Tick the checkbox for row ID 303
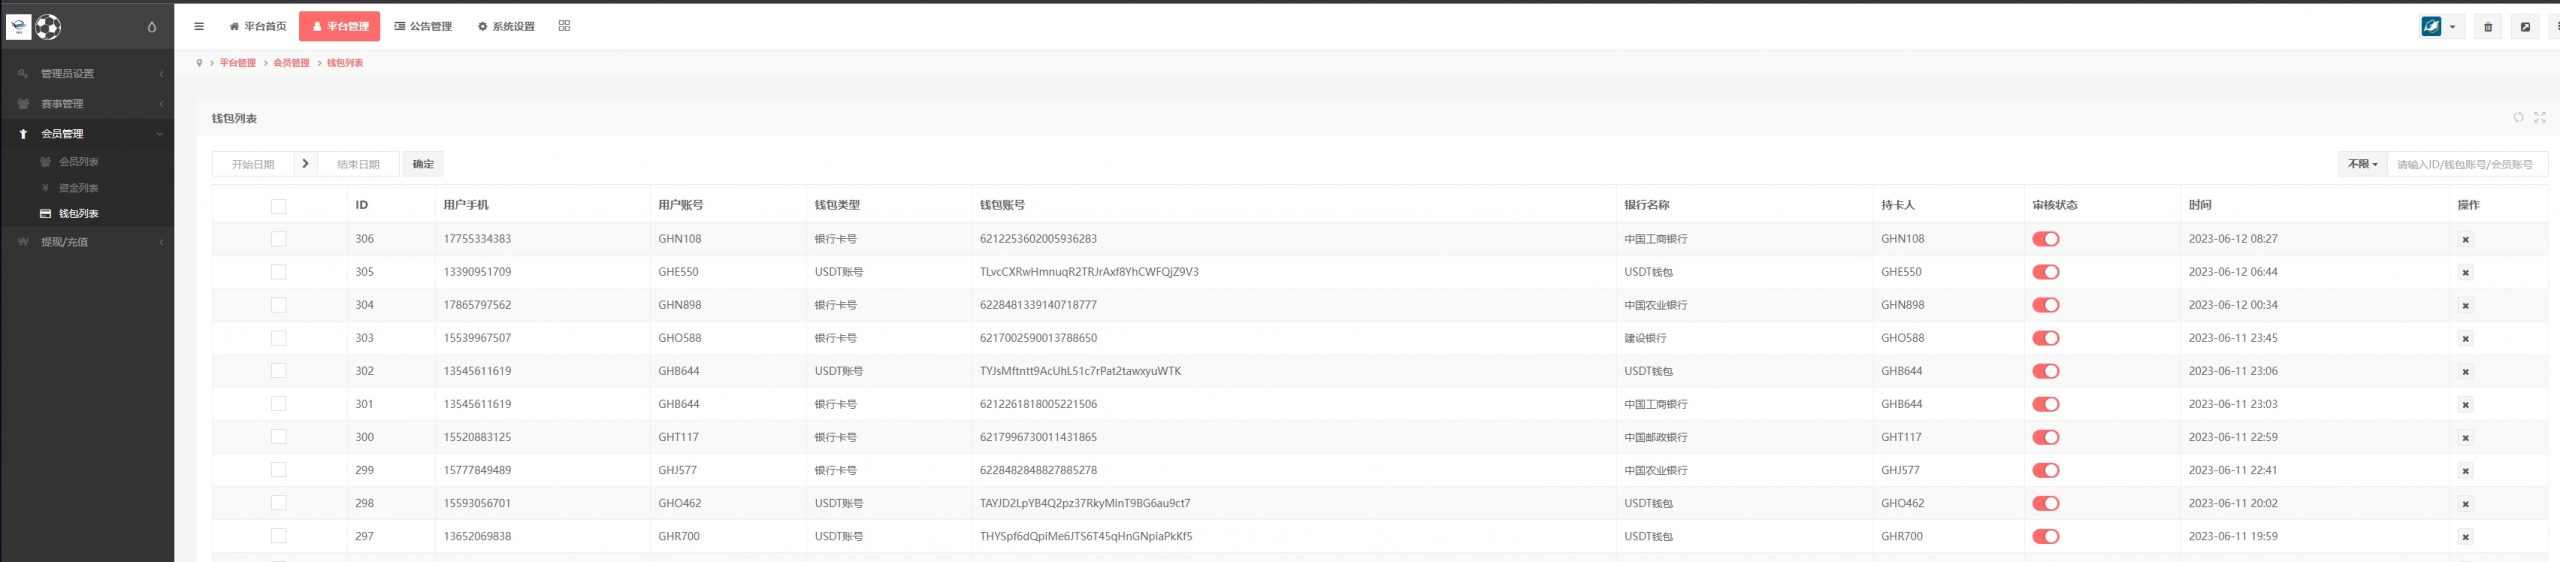Image resolution: width=2560 pixels, height=562 pixels. point(278,338)
